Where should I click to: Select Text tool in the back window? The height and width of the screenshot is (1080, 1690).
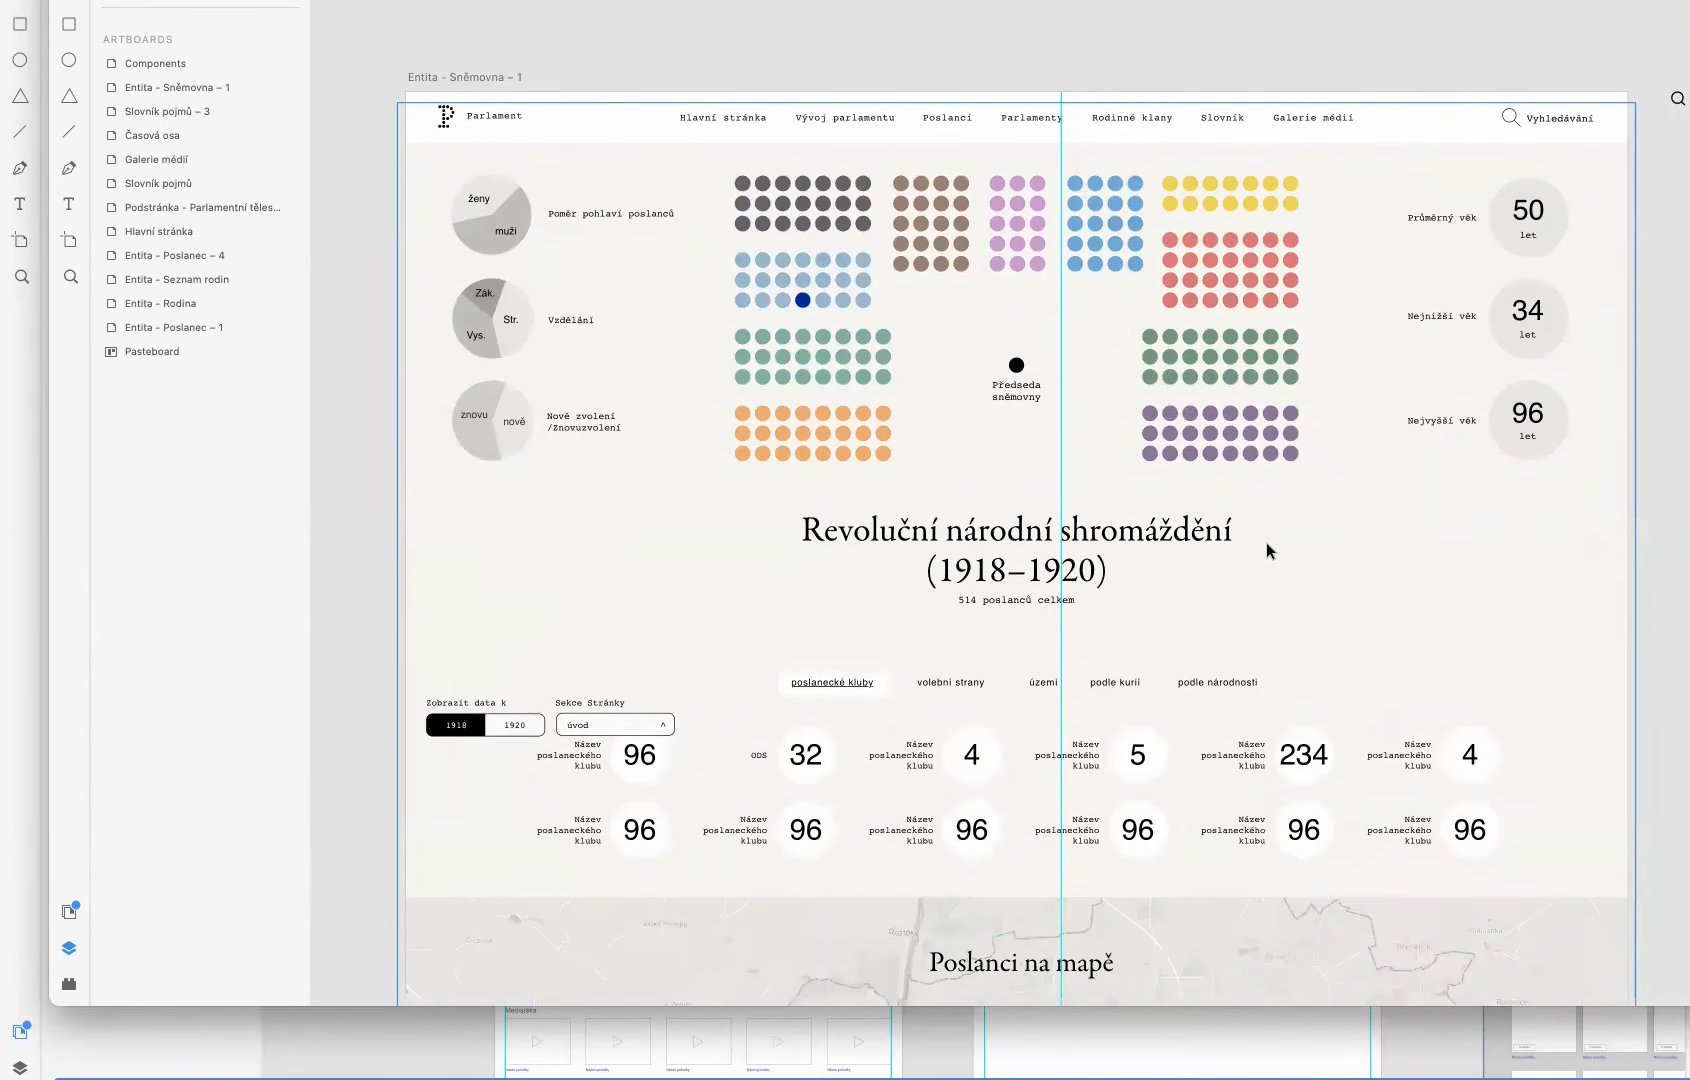pyautogui.click(x=20, y=204)
